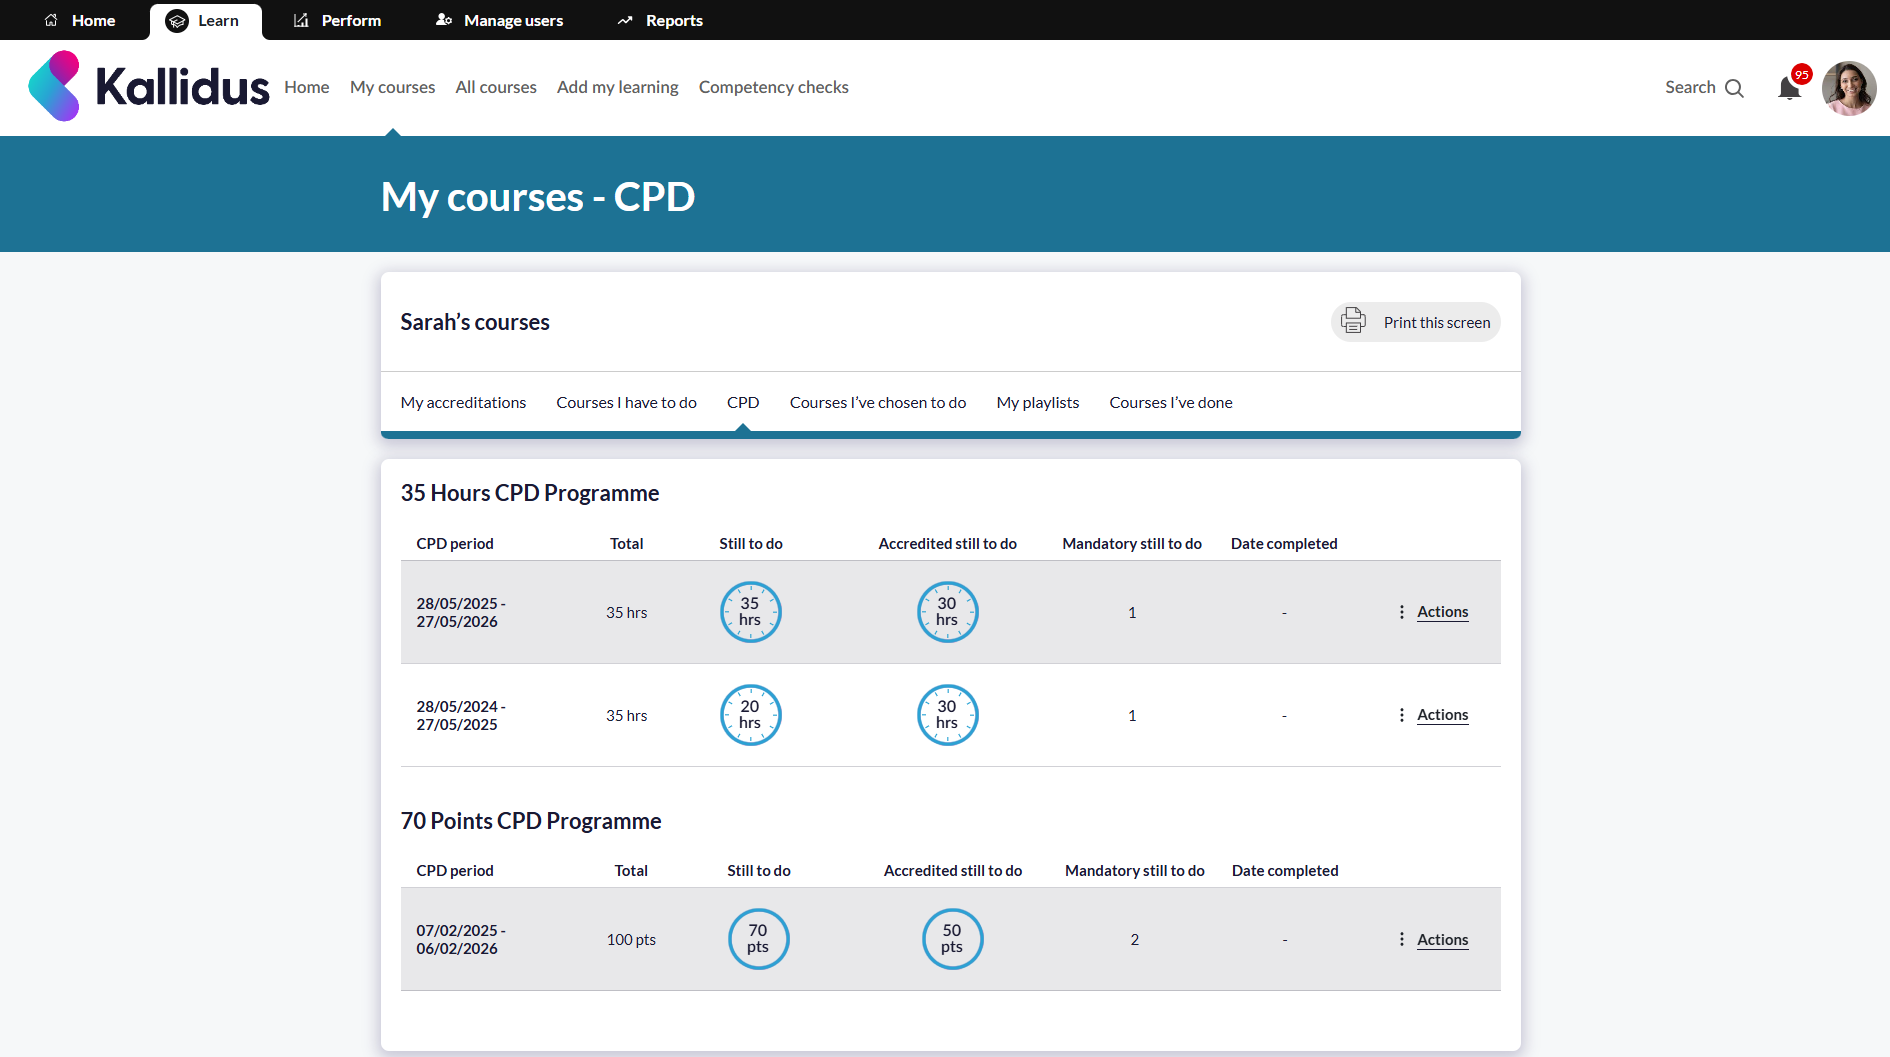1890x1057 pixels.
Task: Open Reports via the trend arrow icon
Action: click(625, 20)
